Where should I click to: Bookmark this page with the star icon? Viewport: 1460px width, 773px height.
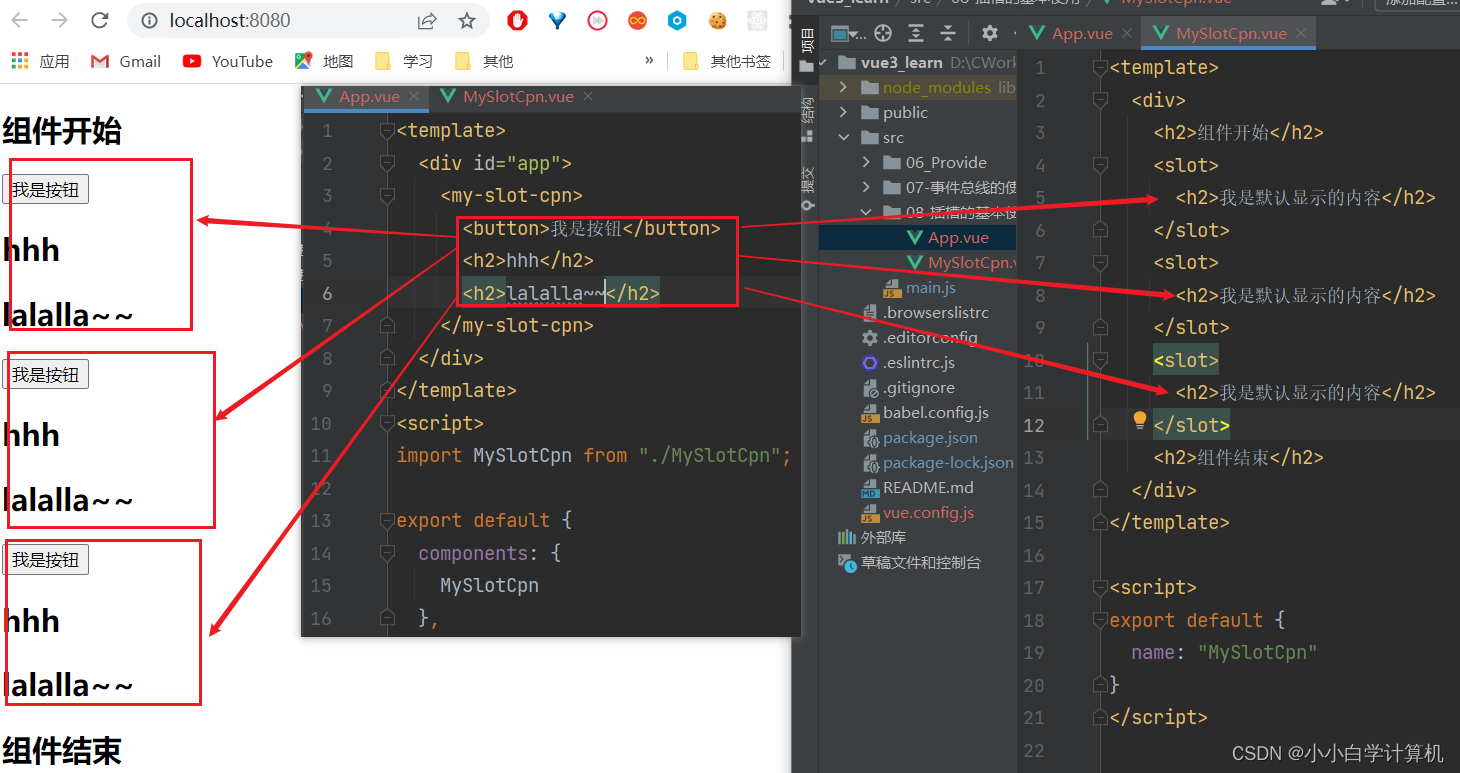click(467, 20)
